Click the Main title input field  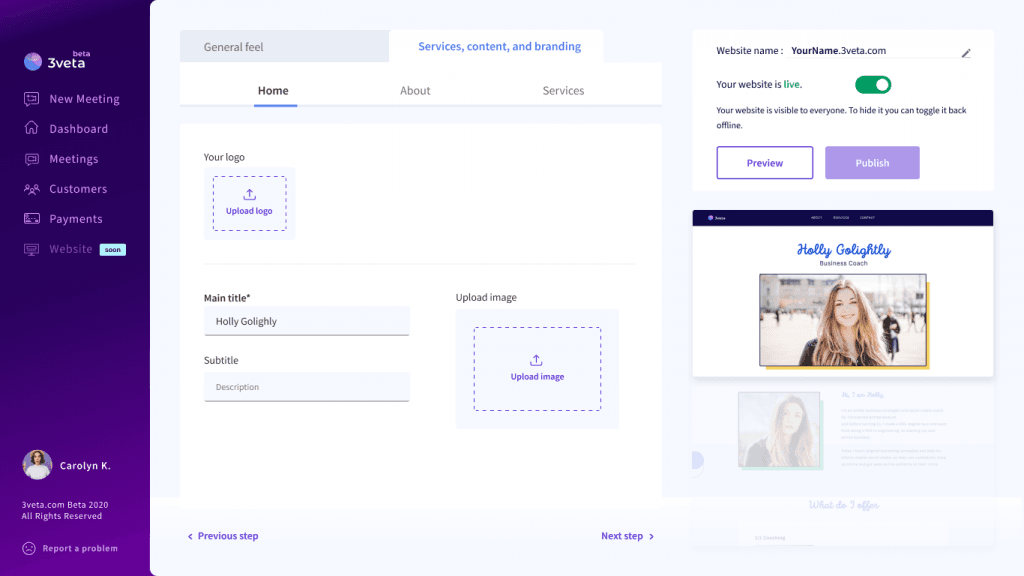[x=306, y=321]
